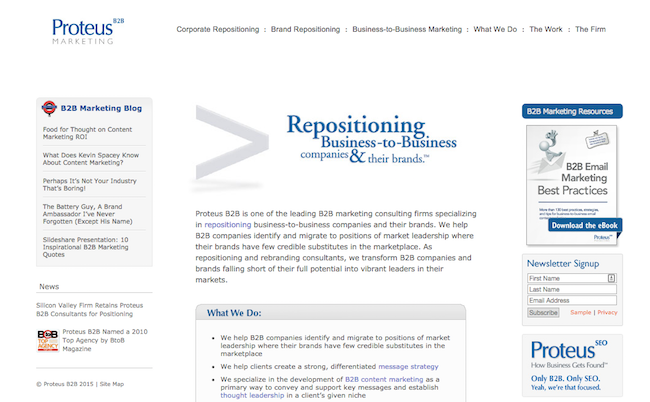Open the newsletter Privacy link
650x402 pixels.
pyautogui.click(x=607, y=312)
